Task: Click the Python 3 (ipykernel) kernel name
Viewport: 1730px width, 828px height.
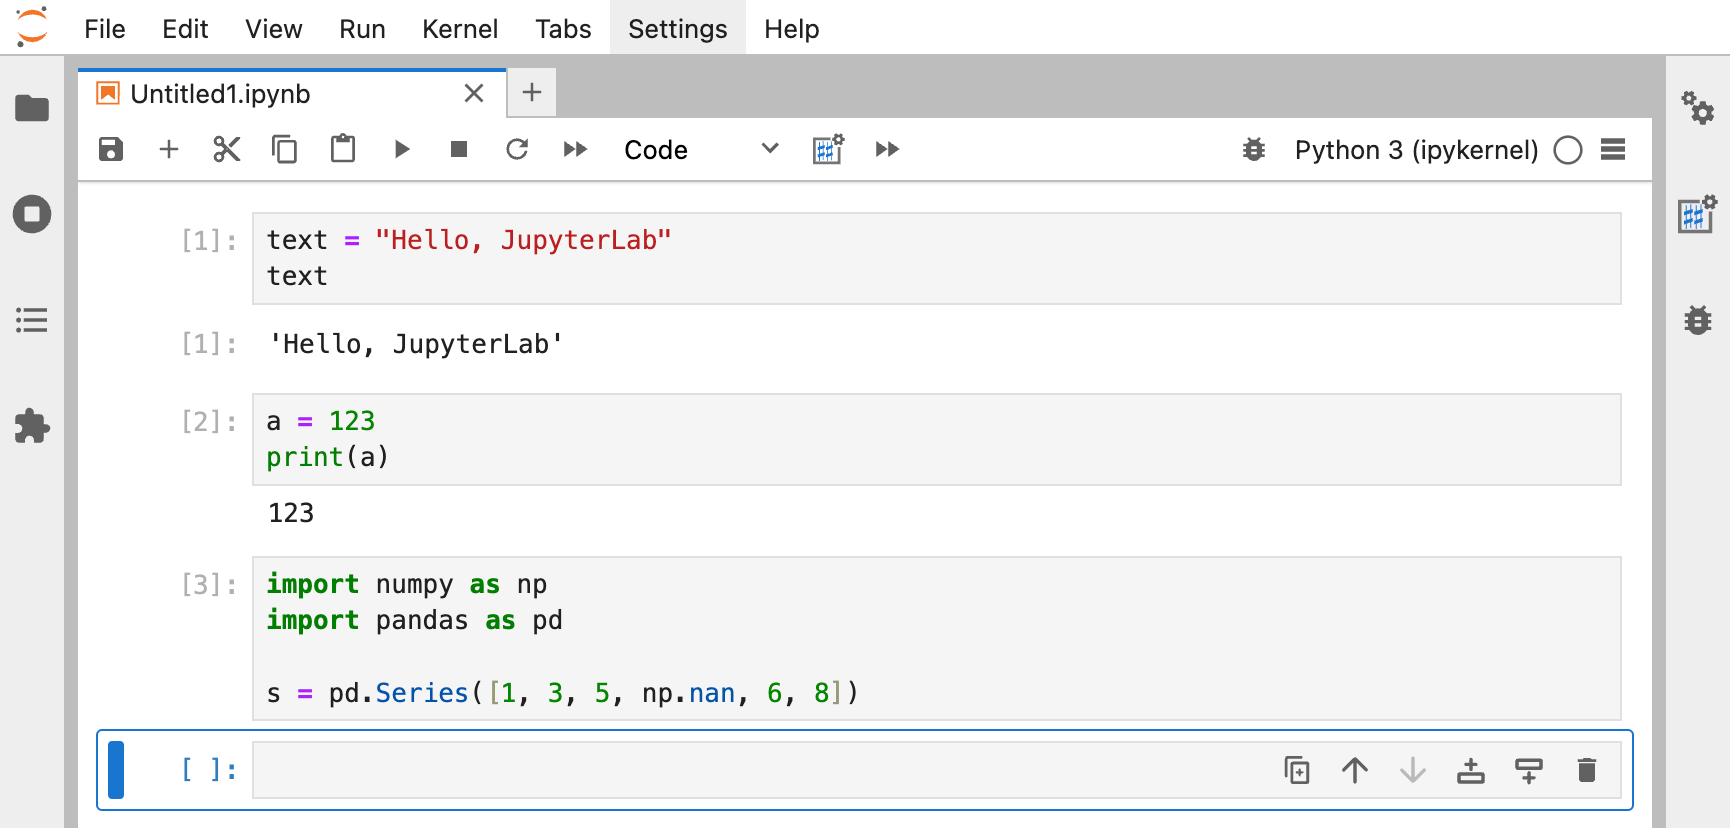Action: [1416, 150]
